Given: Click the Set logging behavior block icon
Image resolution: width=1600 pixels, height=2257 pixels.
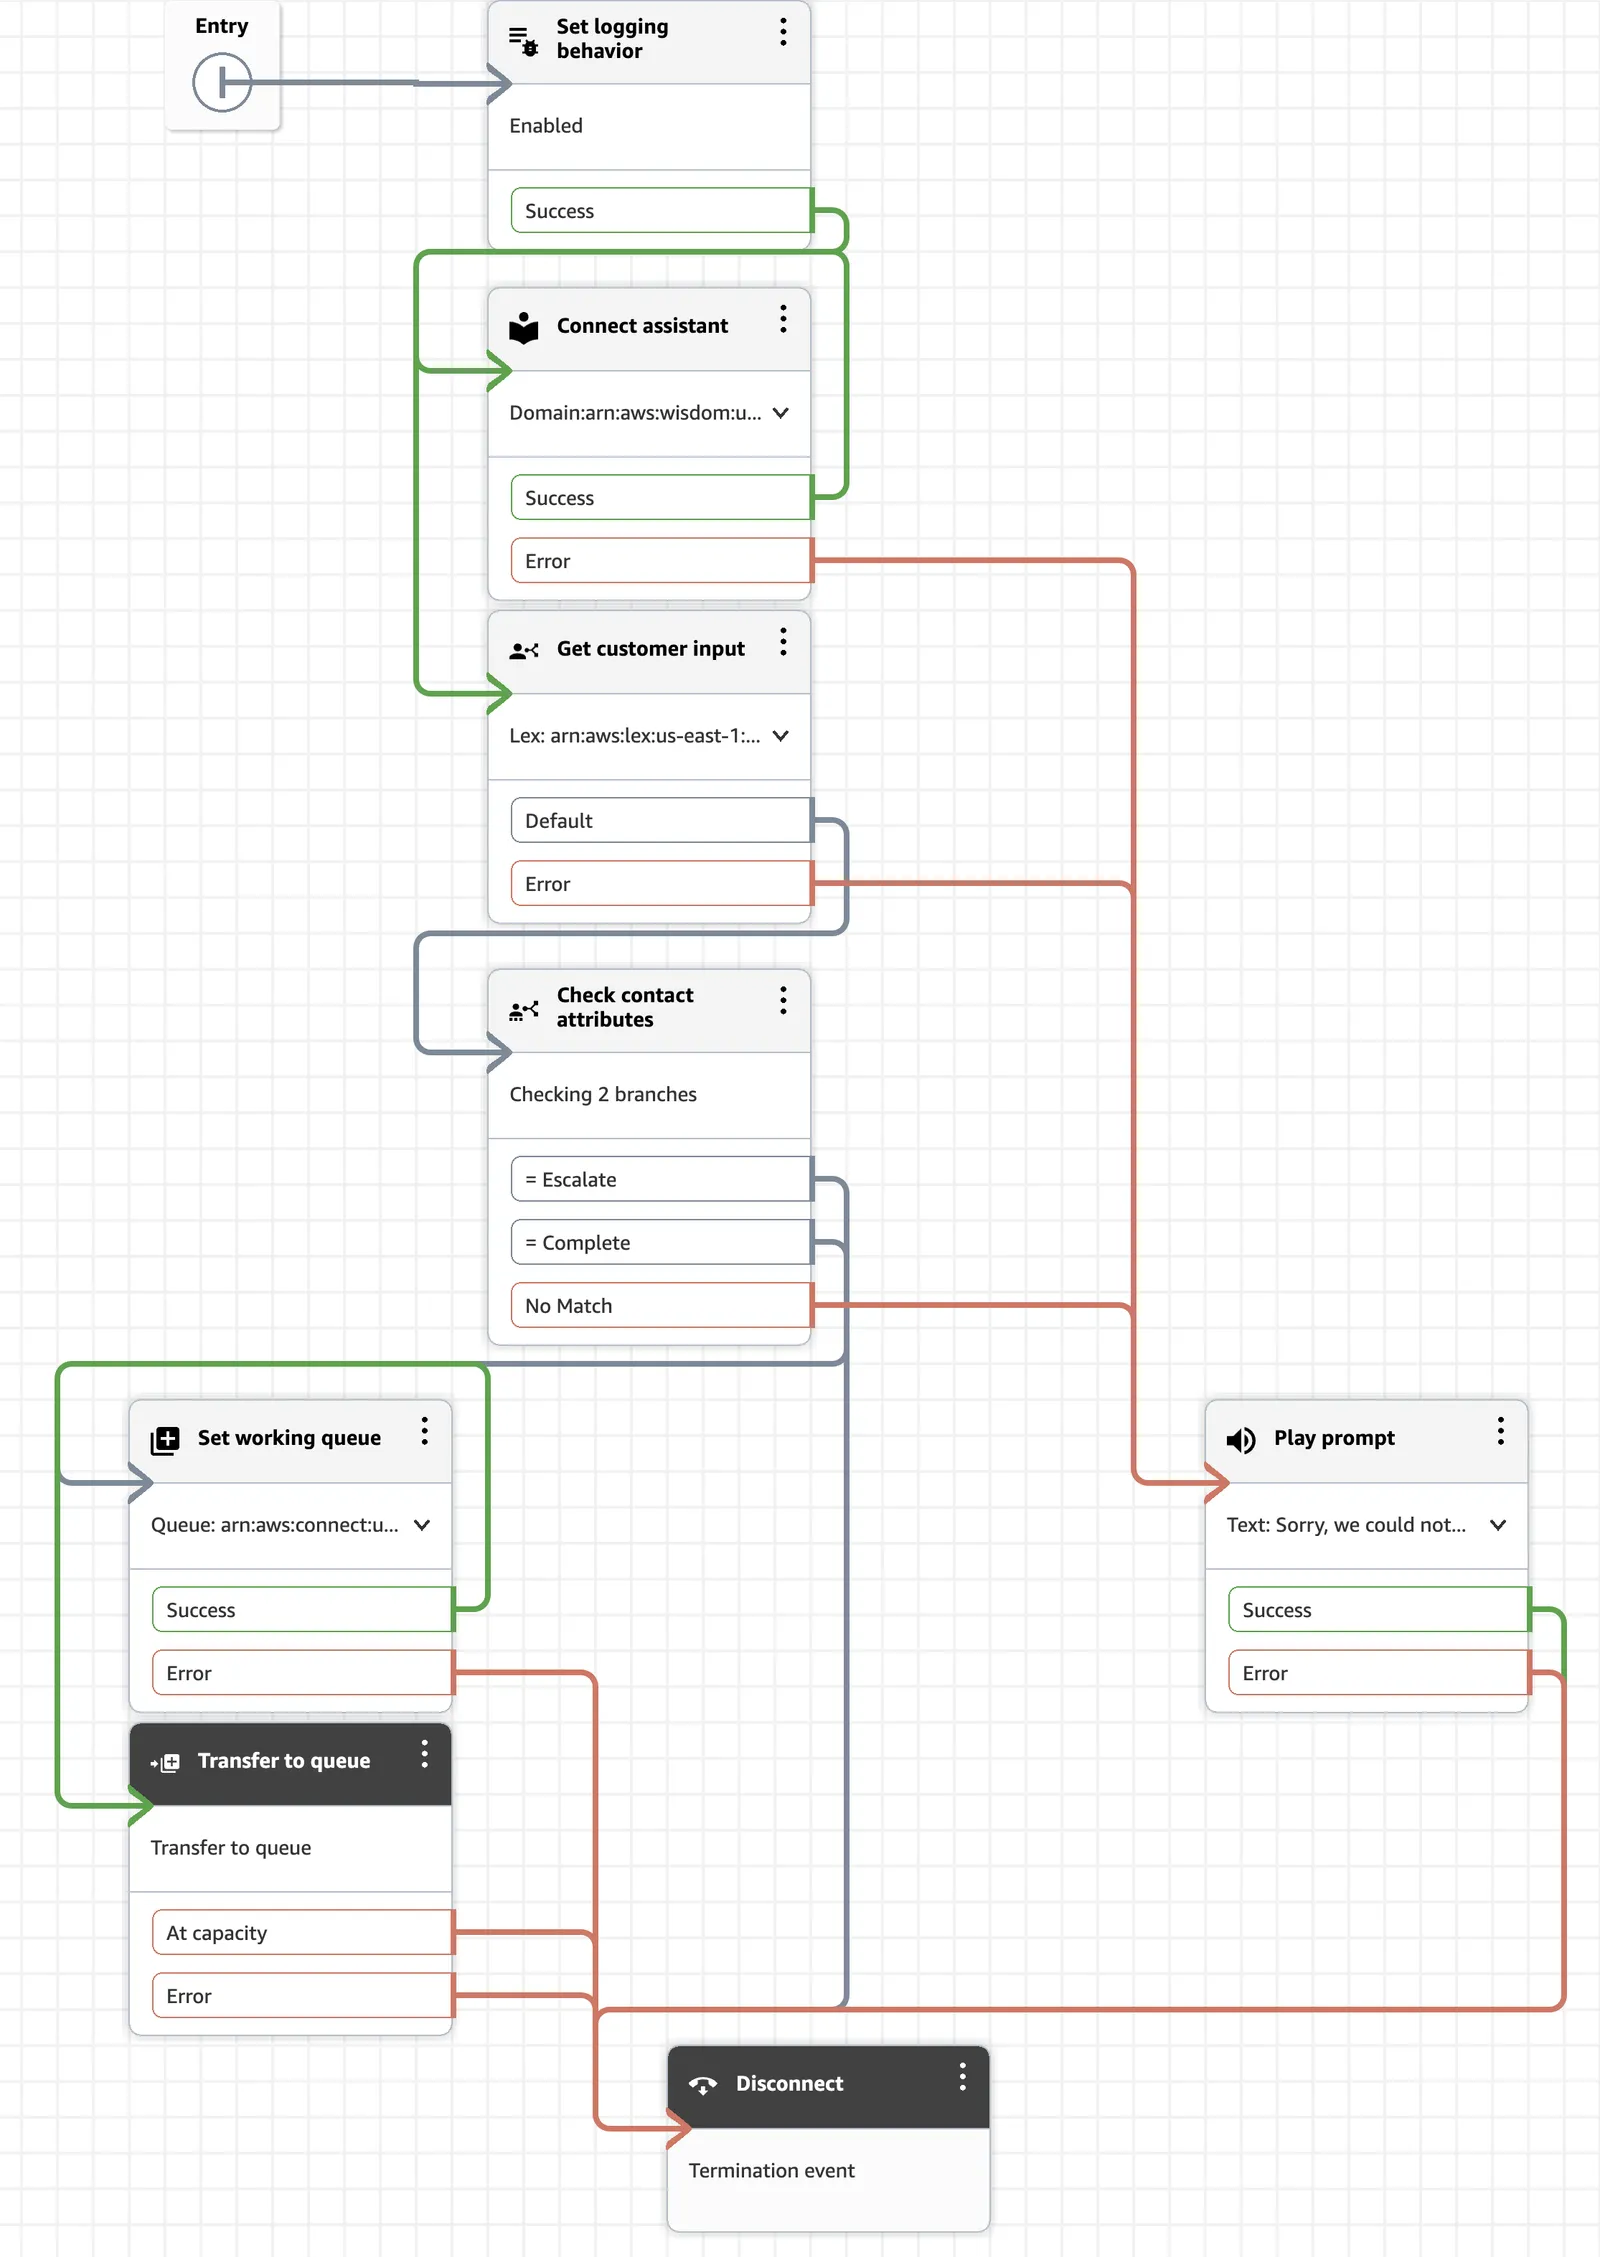Looking at the screenshot, I should (524, 40).
